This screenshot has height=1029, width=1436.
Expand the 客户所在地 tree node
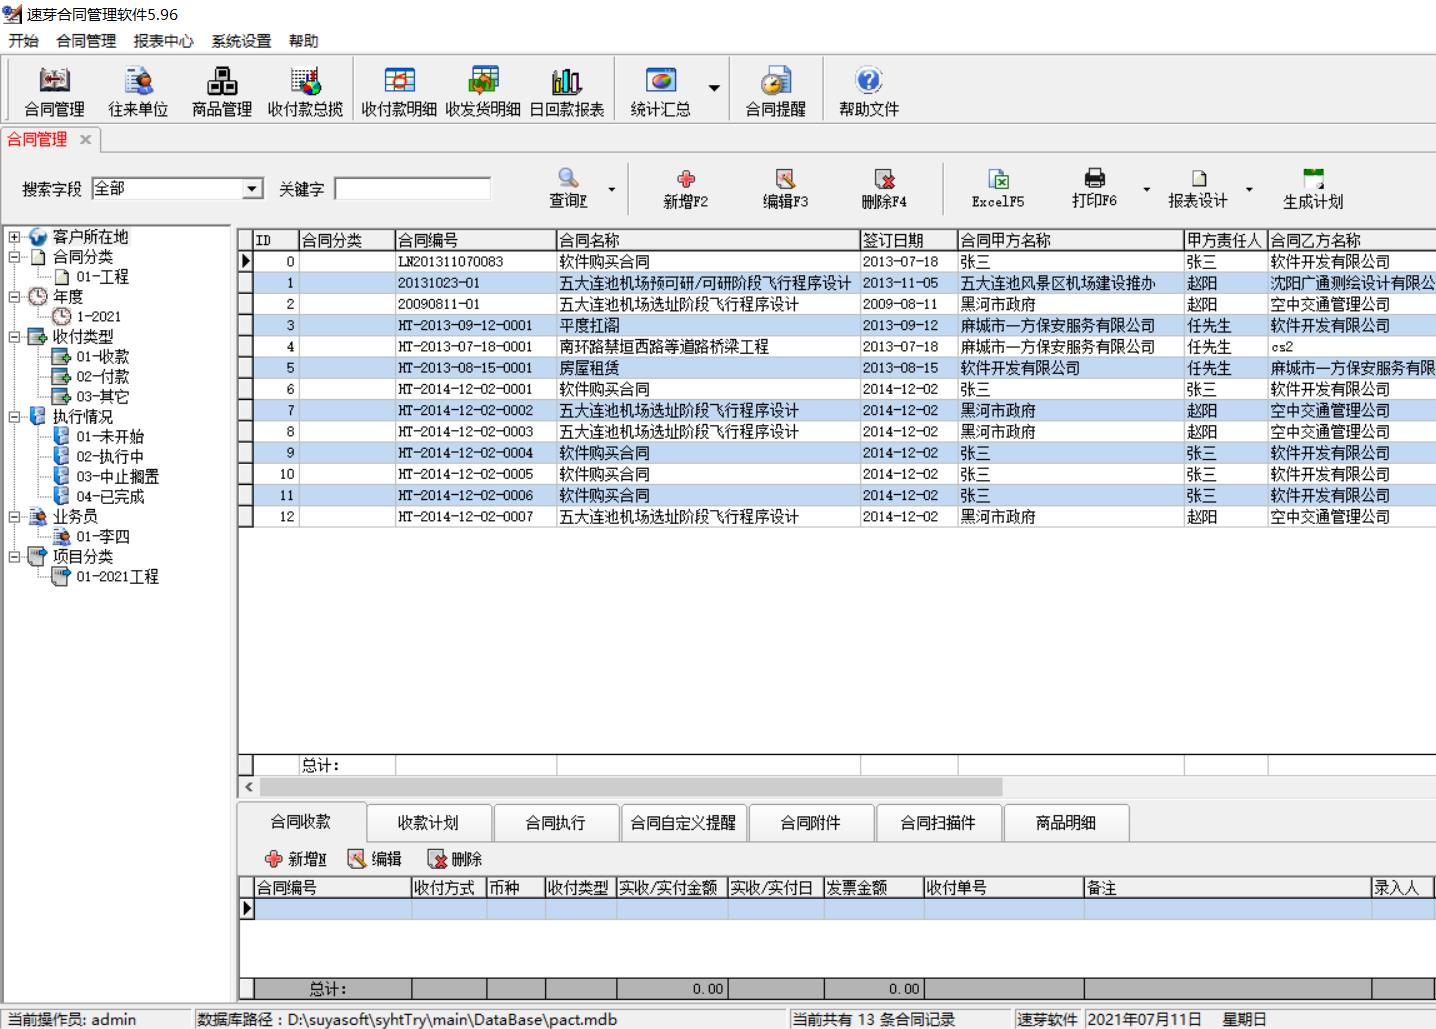14,237
